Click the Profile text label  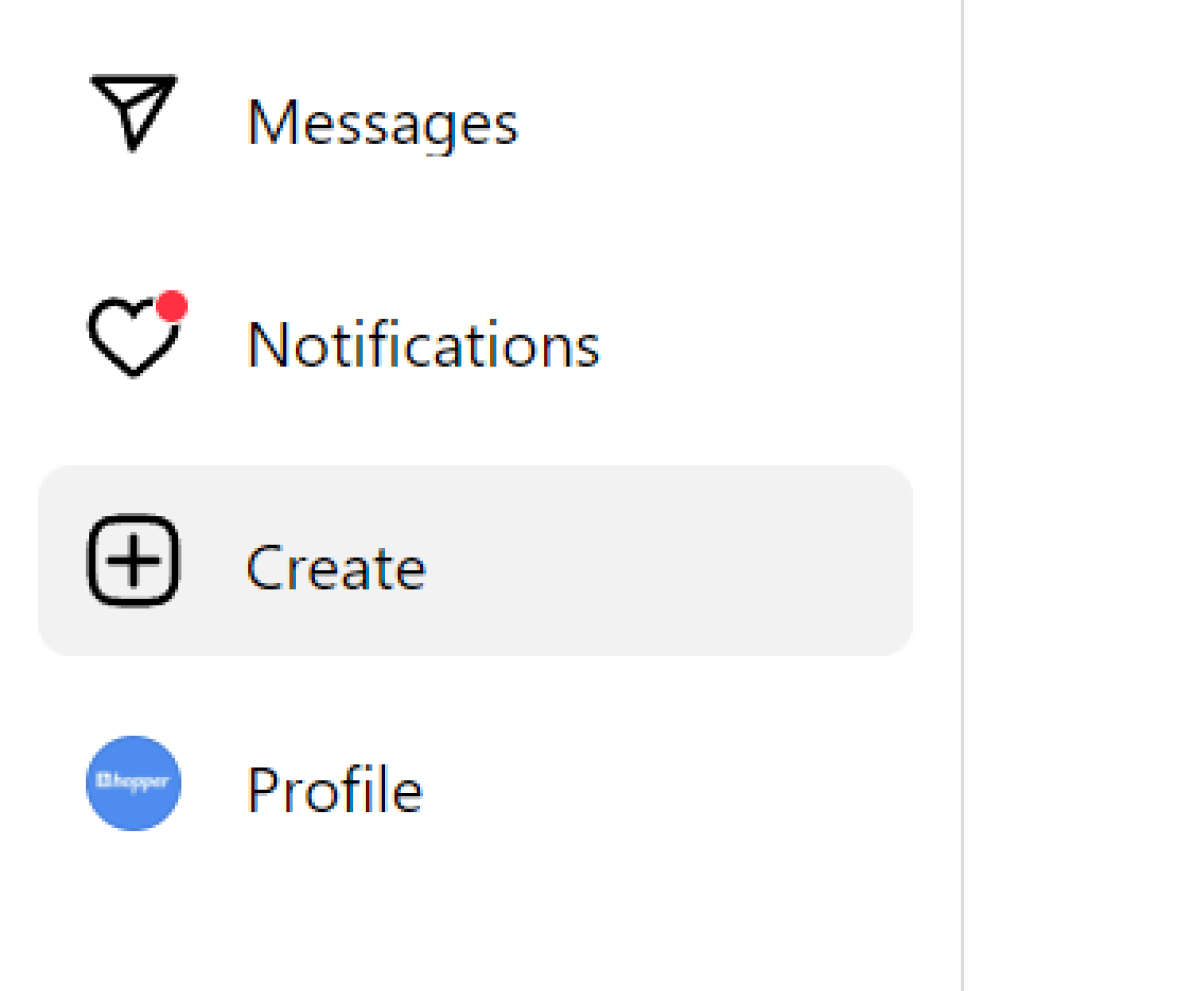[x=334, y=789]
